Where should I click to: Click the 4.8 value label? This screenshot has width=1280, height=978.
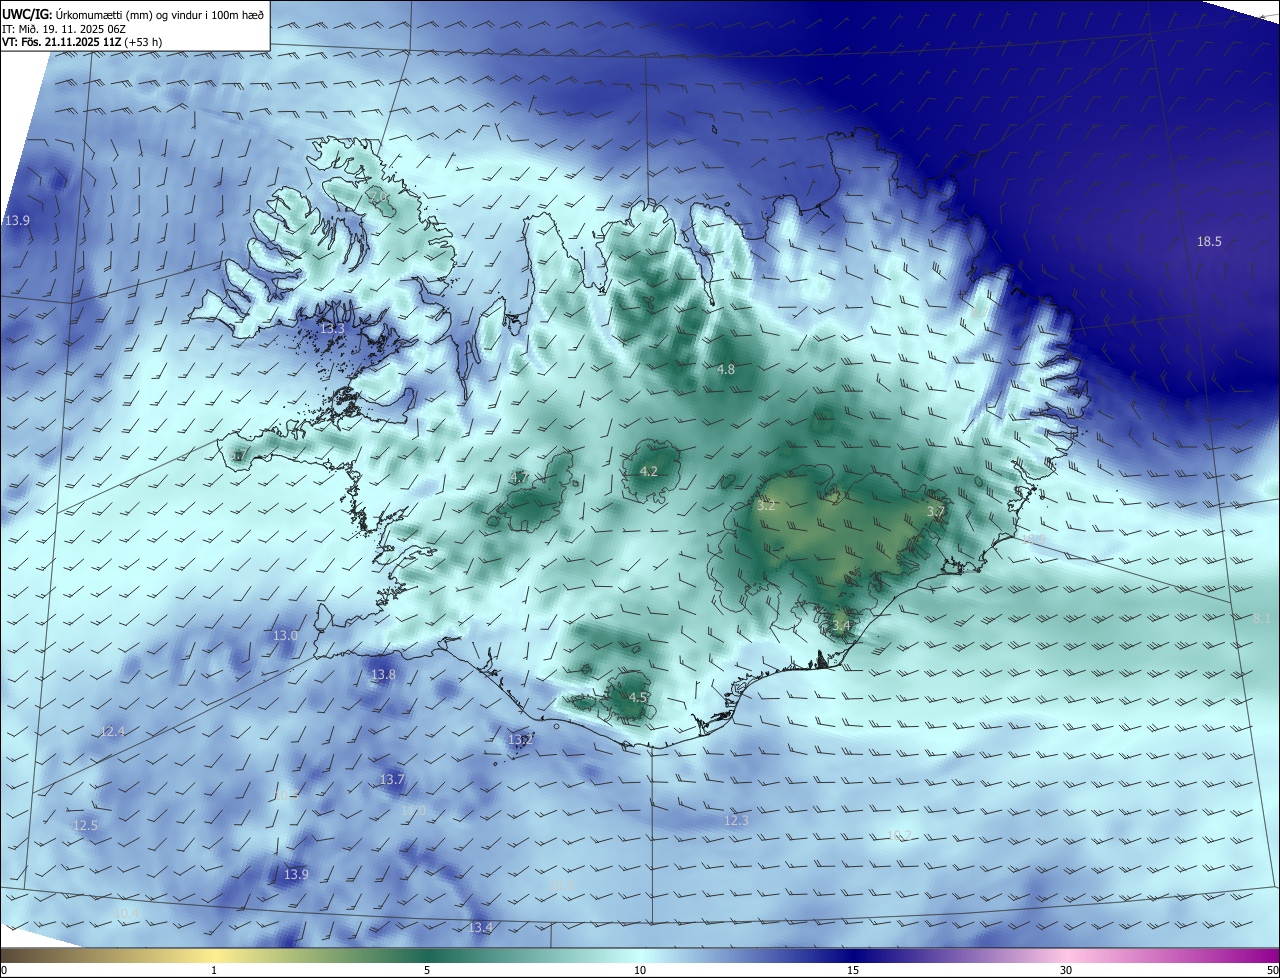click(726, 369)
